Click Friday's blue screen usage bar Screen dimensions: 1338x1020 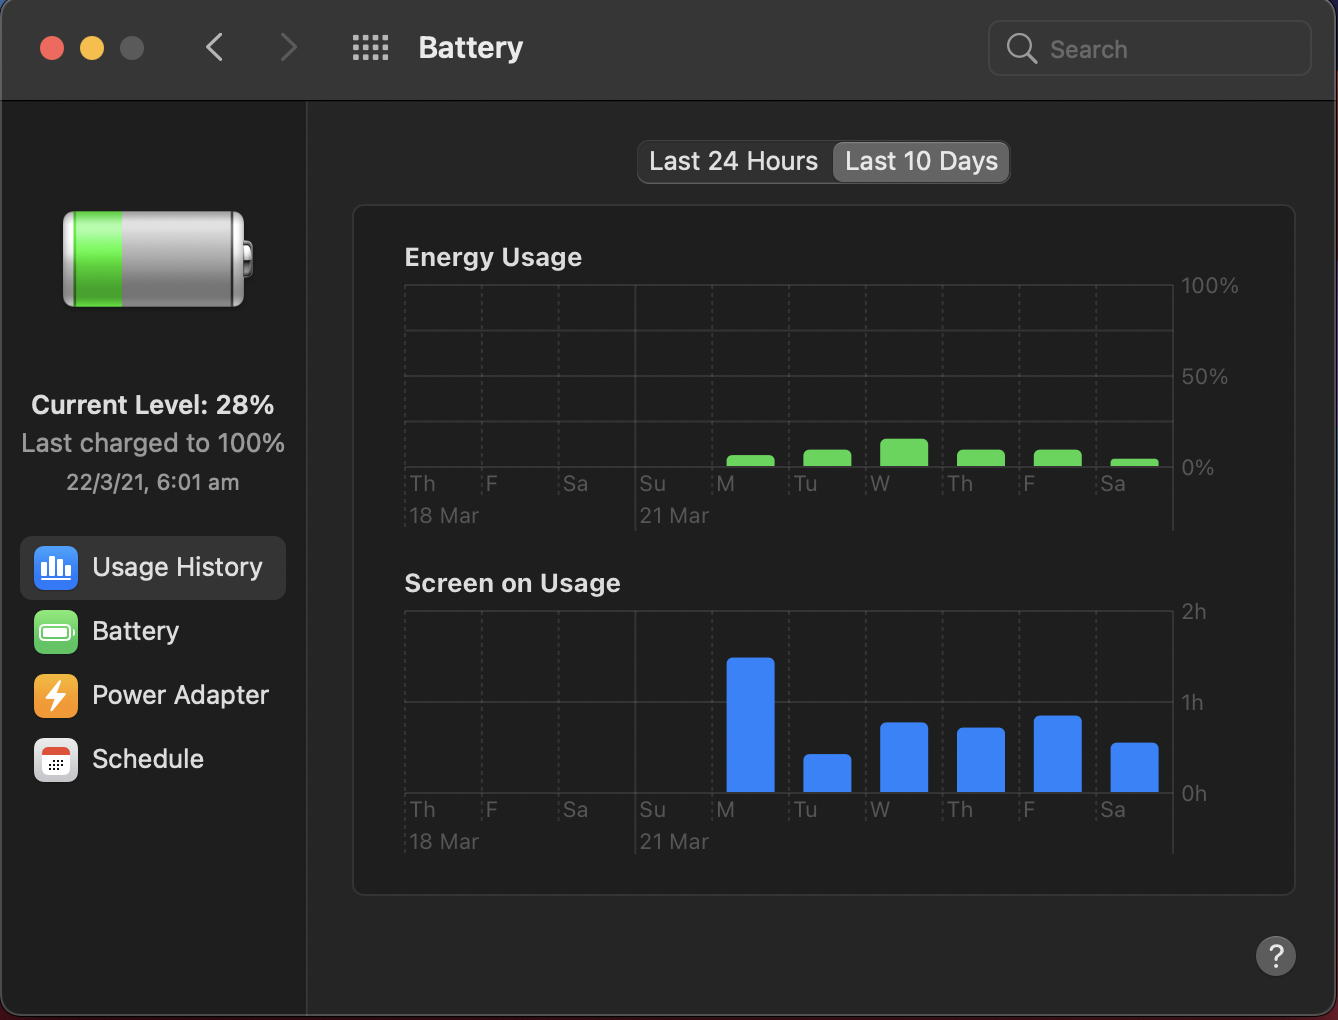point(1058,754)
